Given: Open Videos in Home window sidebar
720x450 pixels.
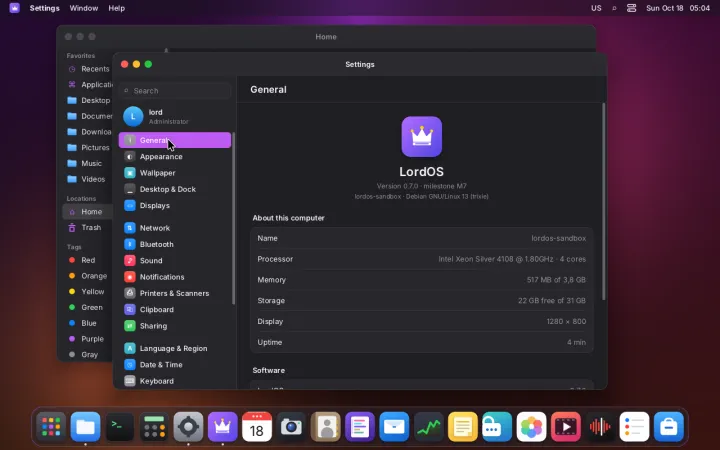Looking at the screenshot, I should (88, 179).
